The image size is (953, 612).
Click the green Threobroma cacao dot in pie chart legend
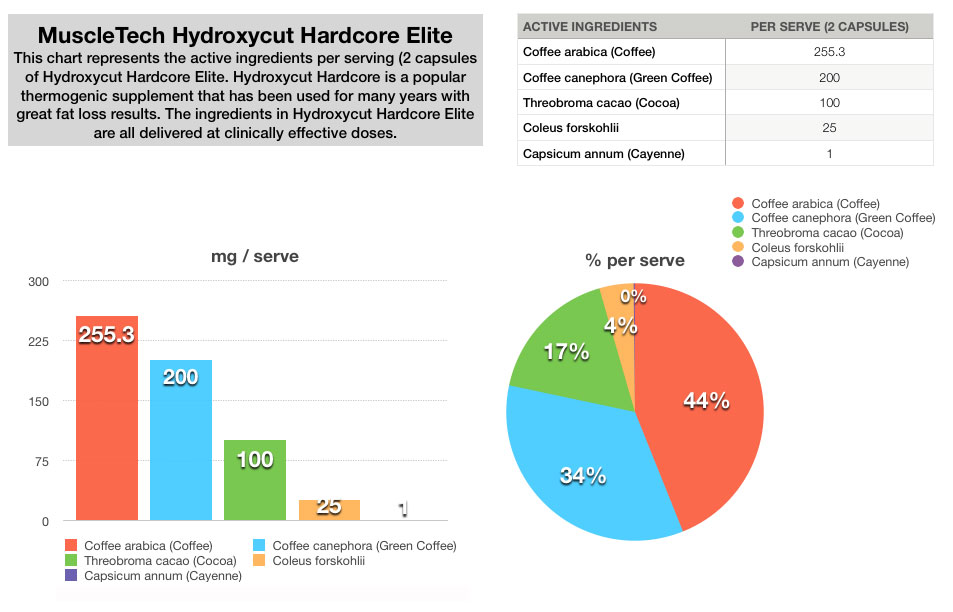738,232
